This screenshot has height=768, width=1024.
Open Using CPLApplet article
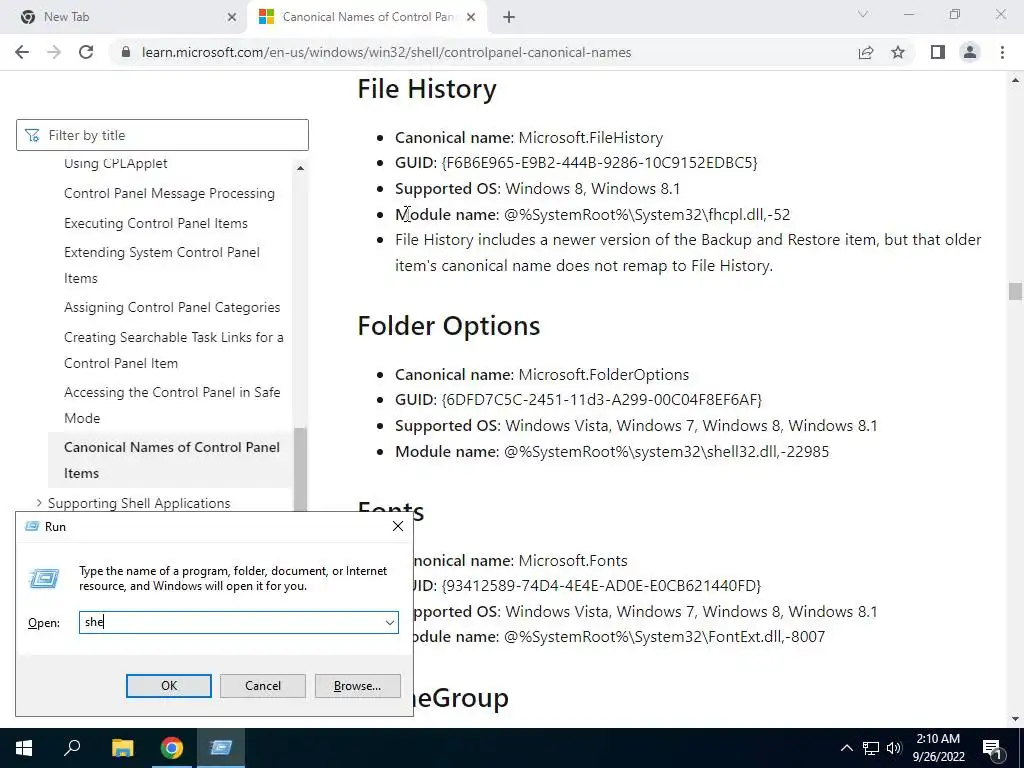[116, 163]
